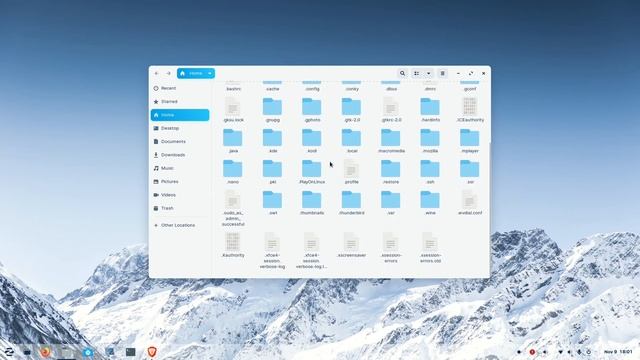The width and height of the screenshot is (640, 360).
Task: Open Desktop in the sidebar
Action: [180, 128]
